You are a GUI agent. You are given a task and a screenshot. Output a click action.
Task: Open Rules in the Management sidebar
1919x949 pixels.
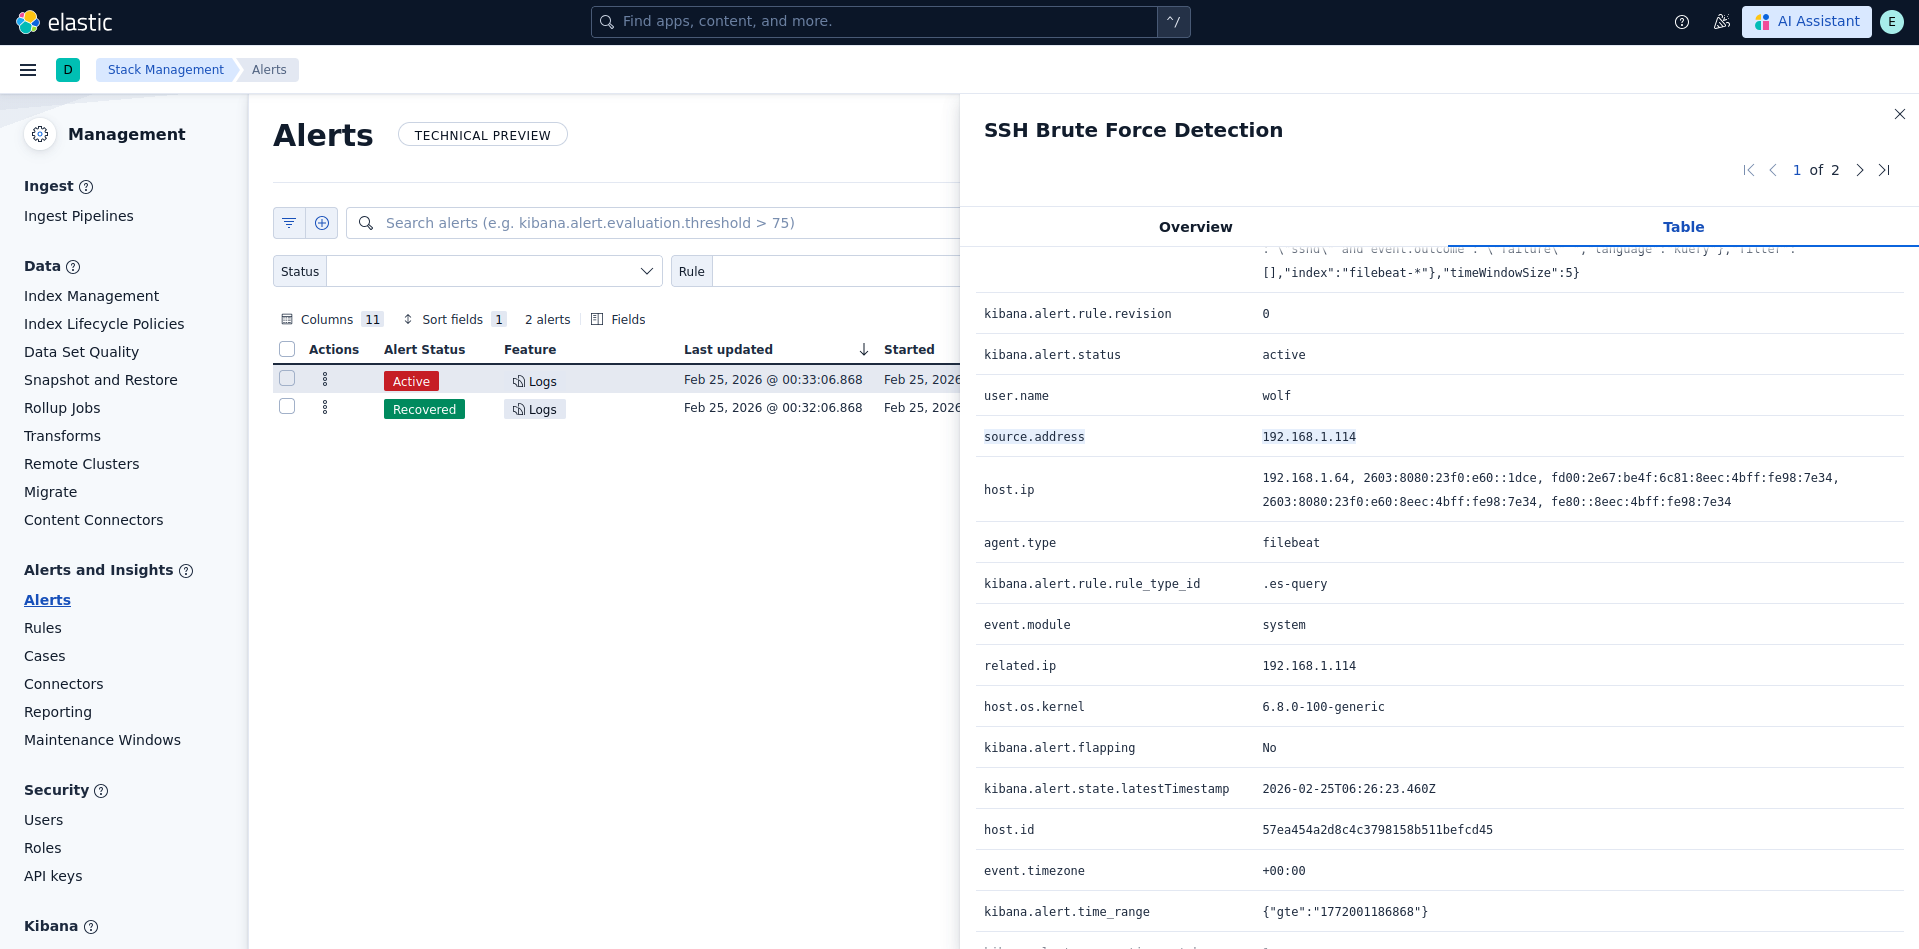click(43, 628)
